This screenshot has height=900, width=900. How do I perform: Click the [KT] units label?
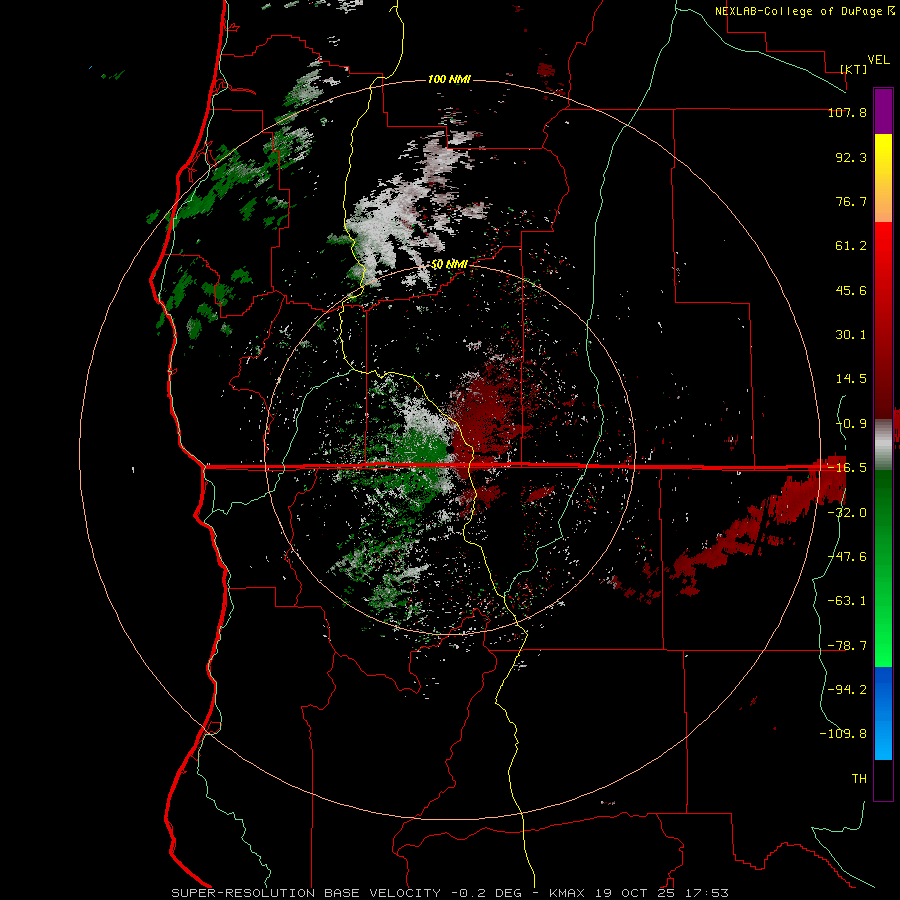[x=854, y=69]
